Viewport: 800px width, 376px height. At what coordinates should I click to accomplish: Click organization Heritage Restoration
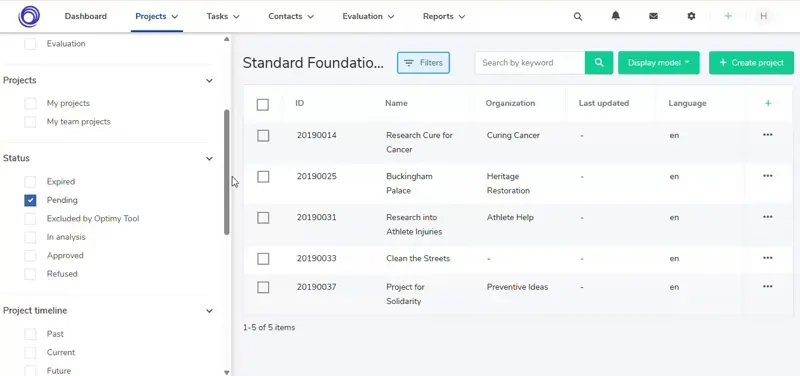click(x=508, y=183)
